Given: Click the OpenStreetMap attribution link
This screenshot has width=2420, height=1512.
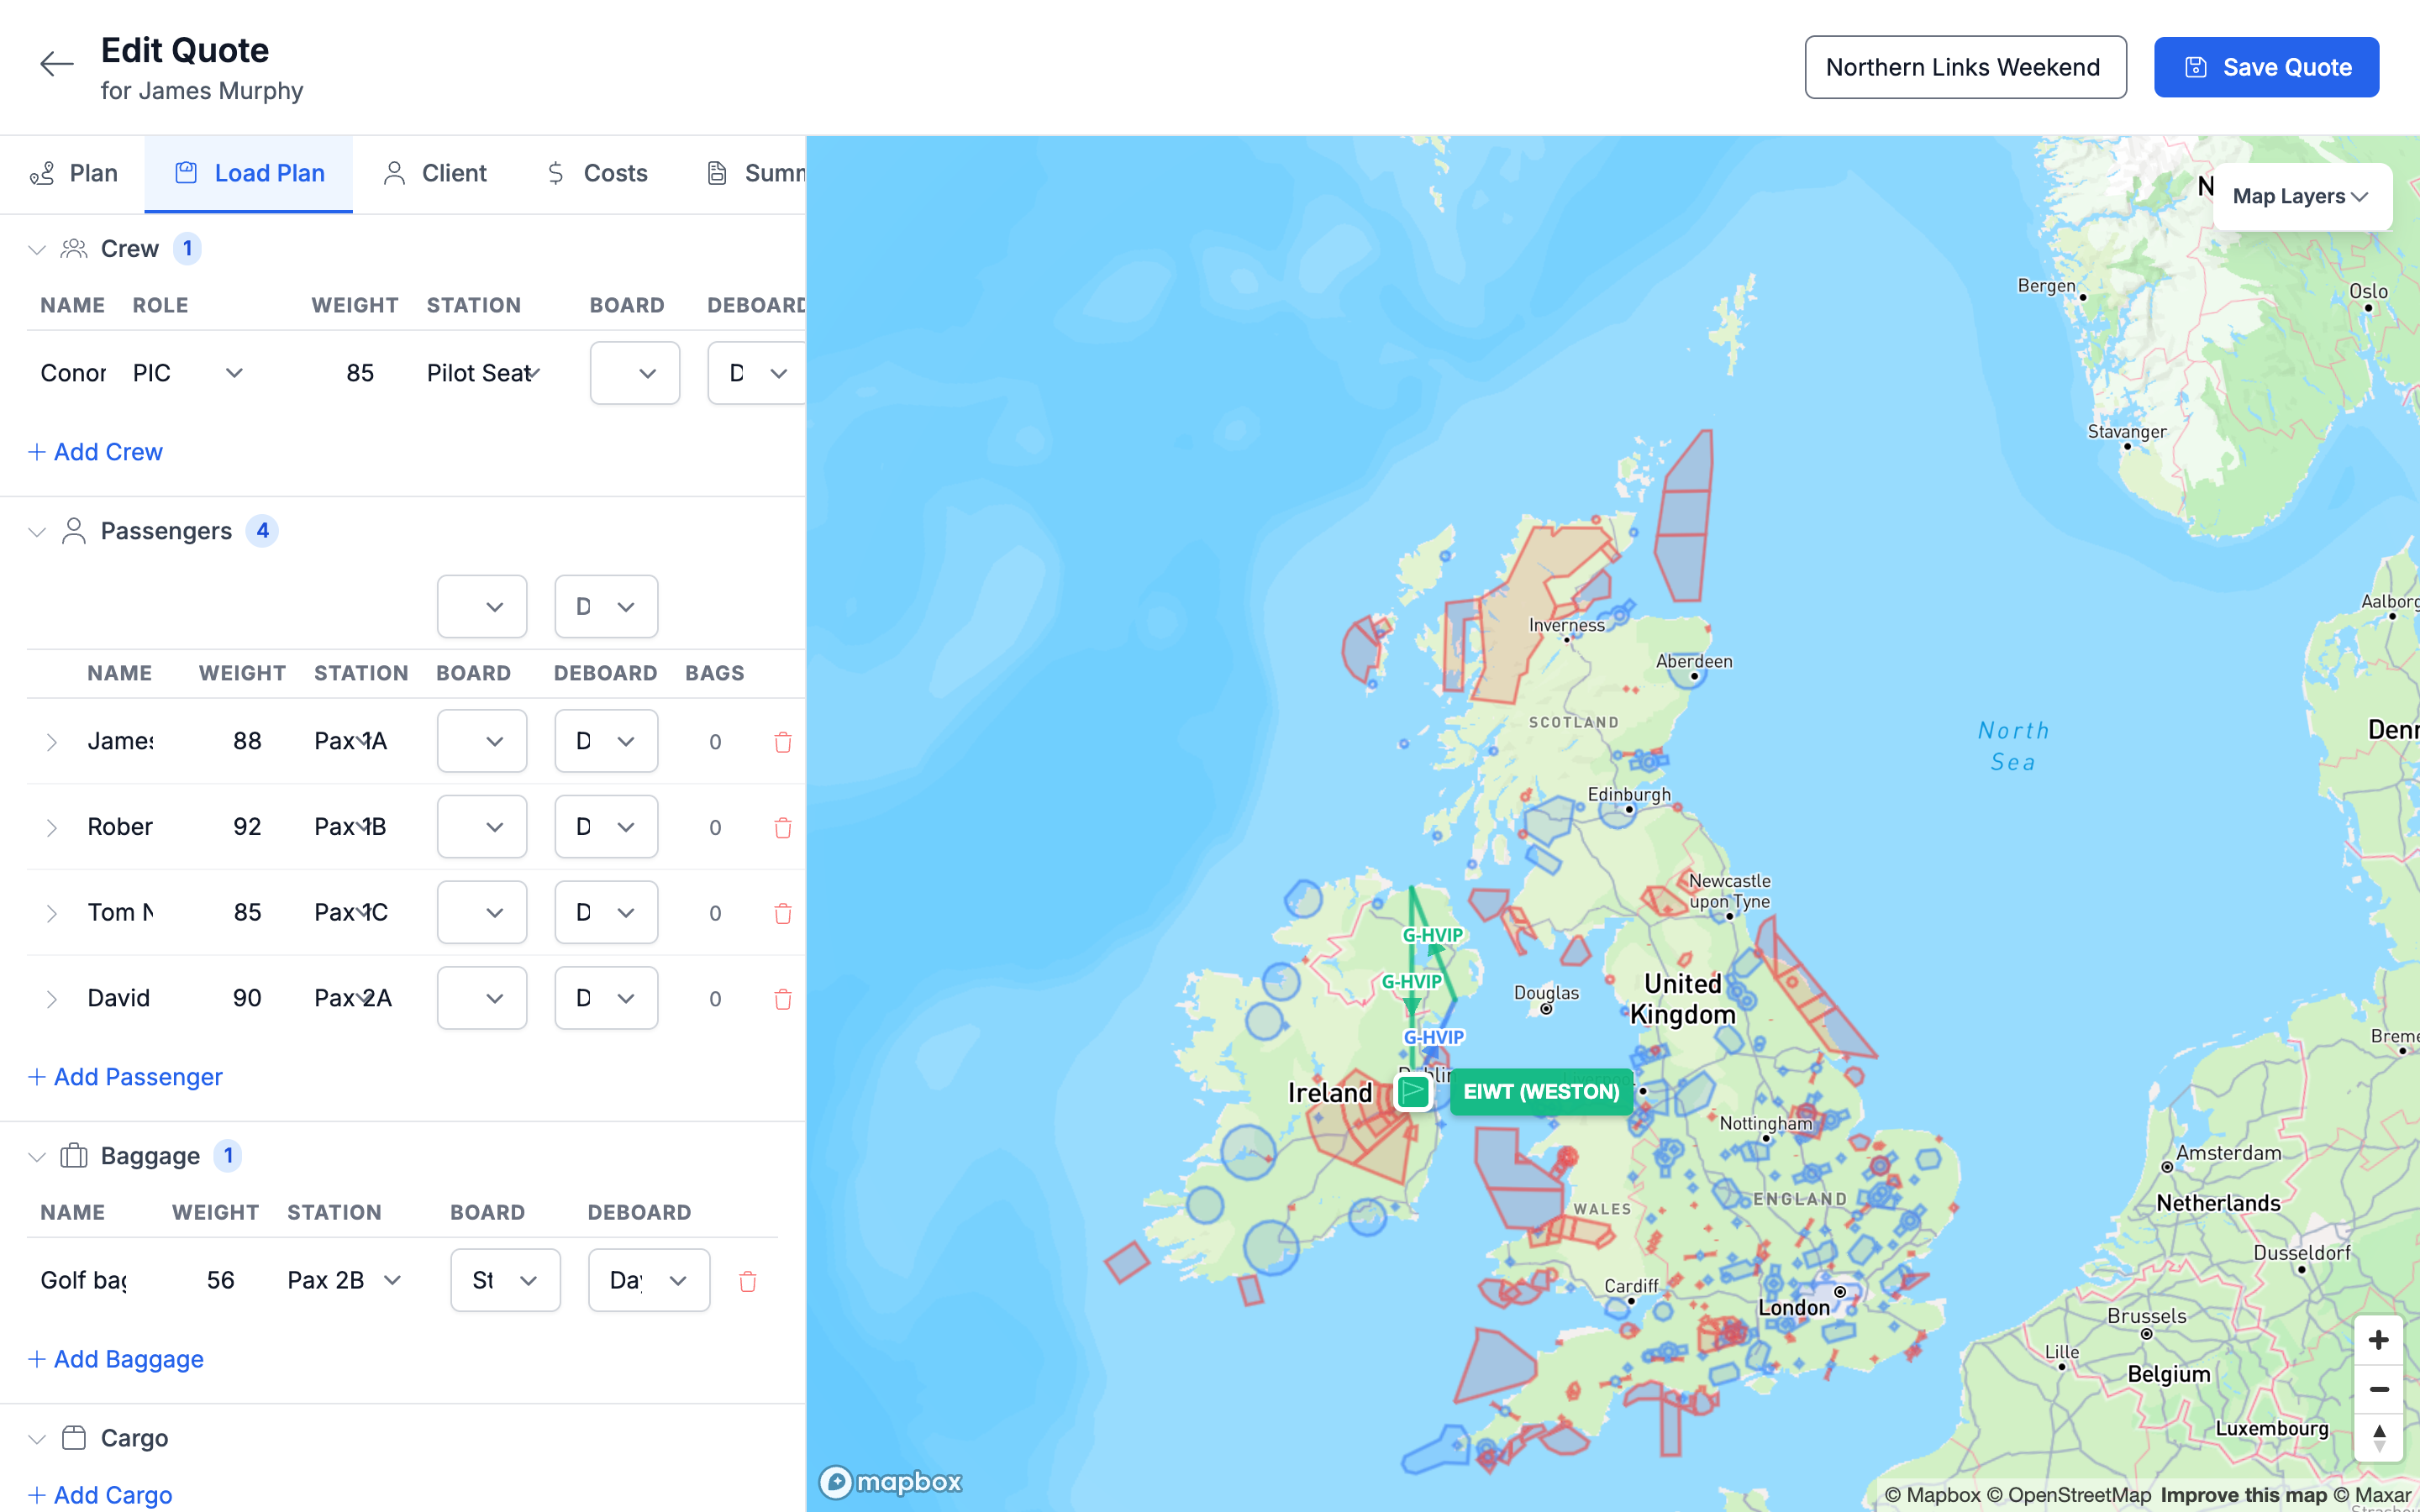Looking at the screenshot, I should (2069, 1495).
